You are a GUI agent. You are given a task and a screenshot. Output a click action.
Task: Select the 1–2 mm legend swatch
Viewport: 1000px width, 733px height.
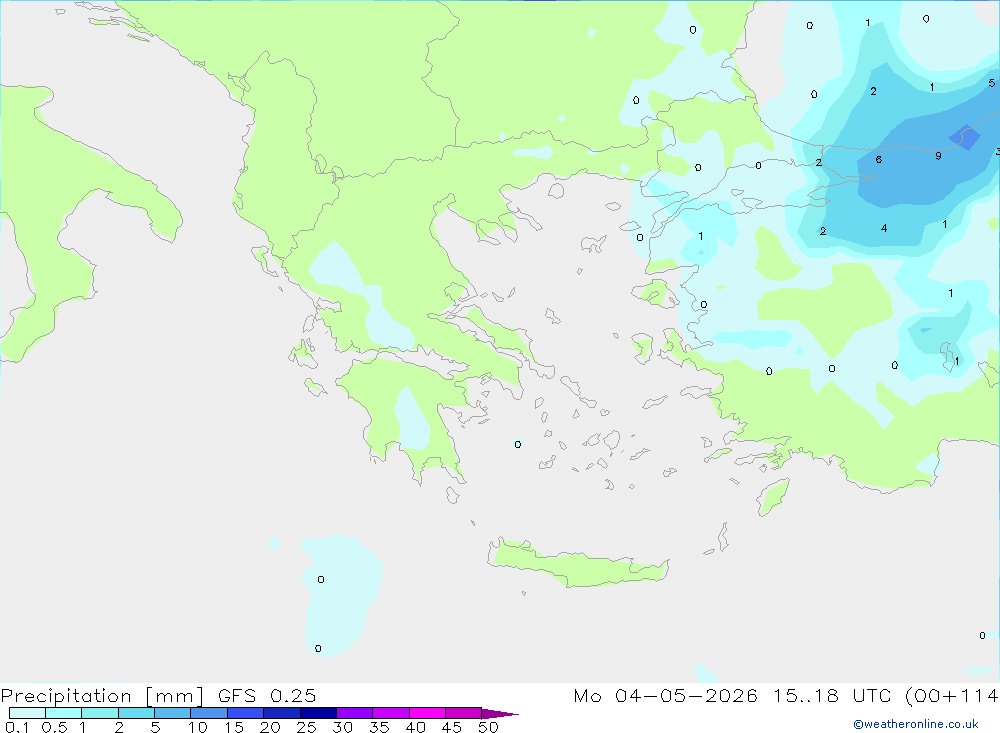point(100,713)
